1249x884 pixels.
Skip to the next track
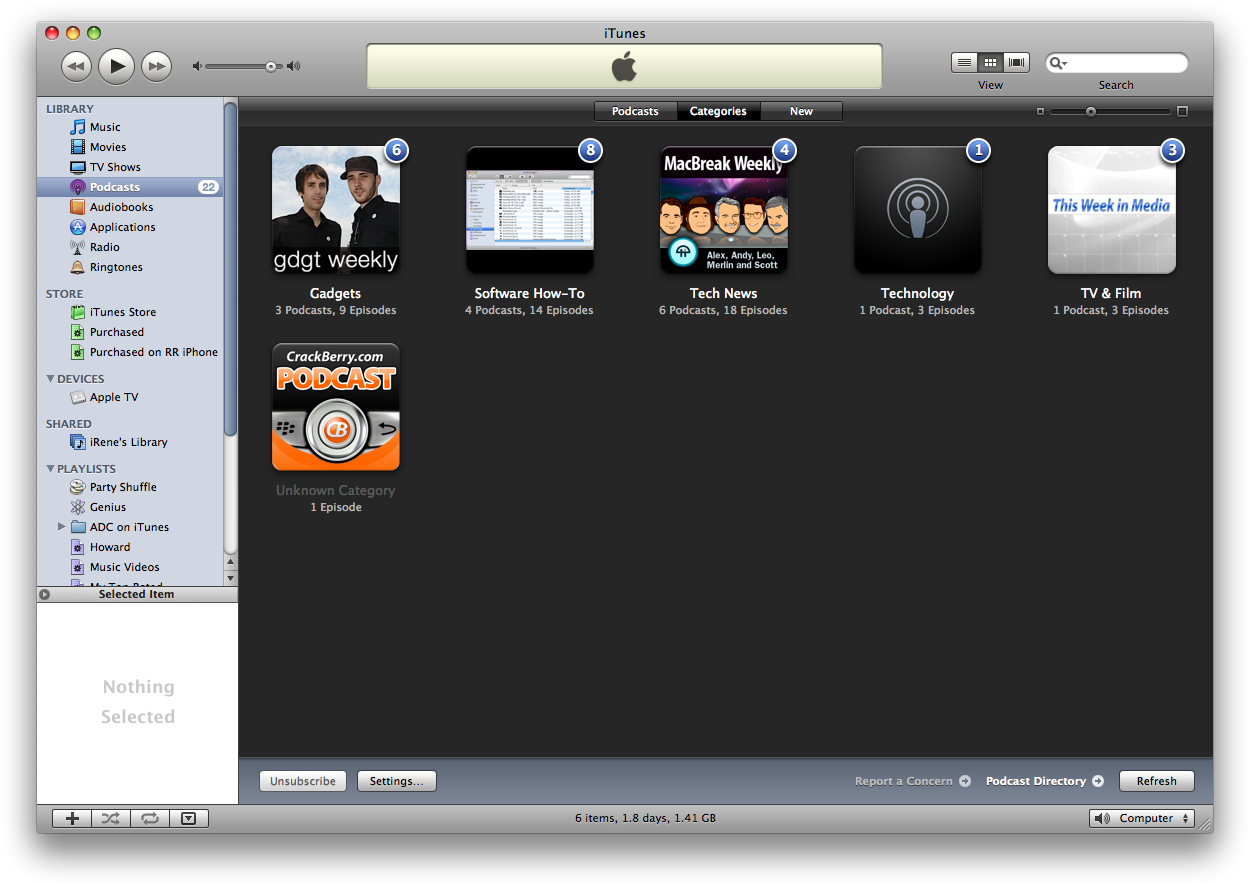[x=156, y=66]
